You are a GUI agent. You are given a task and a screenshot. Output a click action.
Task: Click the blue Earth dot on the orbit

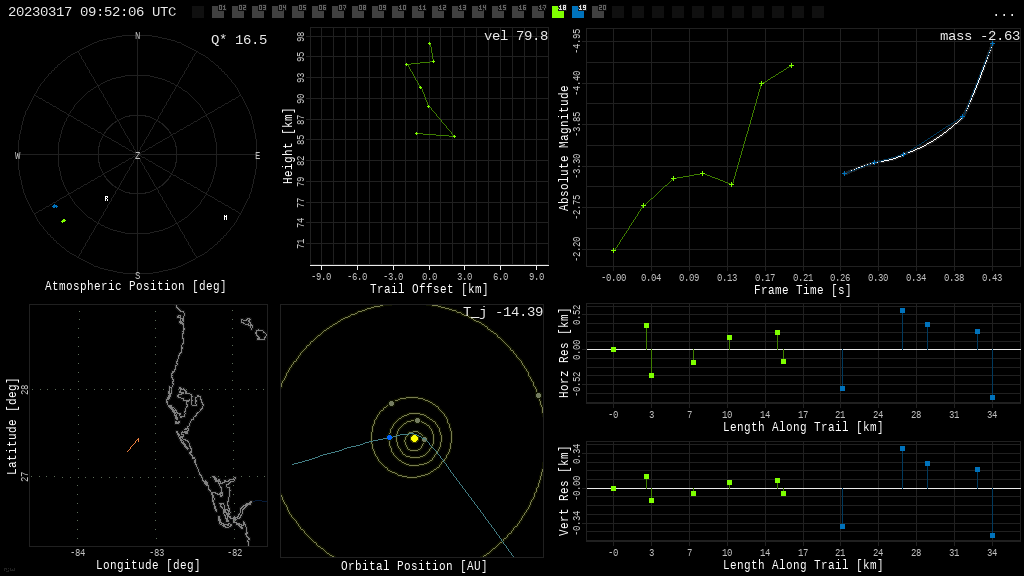pyautogui.click(x=390, y=438)
